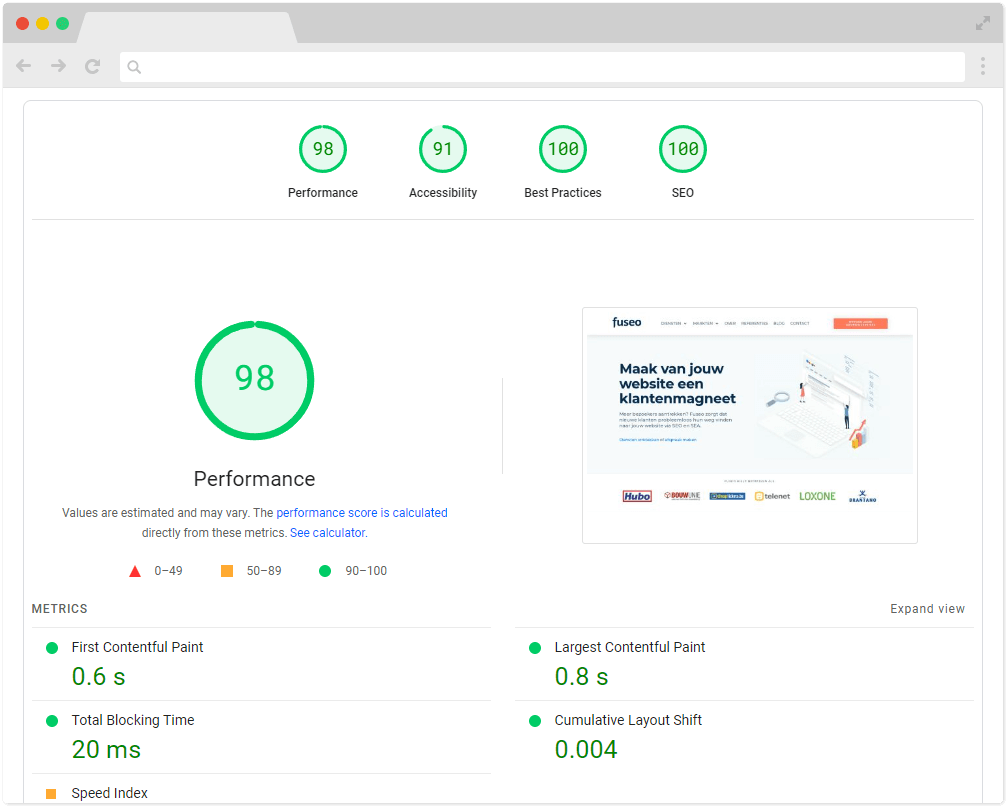Click the '20 ms' value
The width and height of the screenshot is (1008, 808).
[106, 750]
